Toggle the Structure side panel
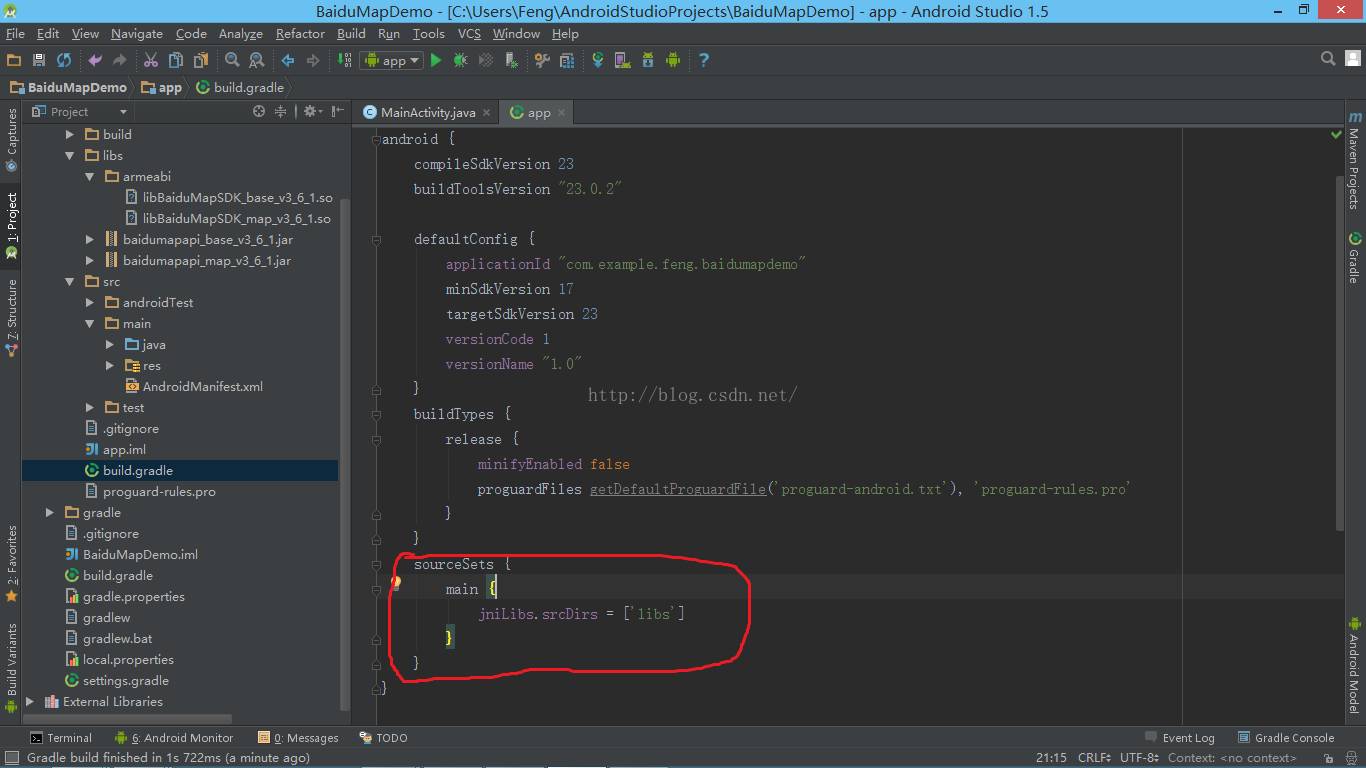 (x=11, y=317)
